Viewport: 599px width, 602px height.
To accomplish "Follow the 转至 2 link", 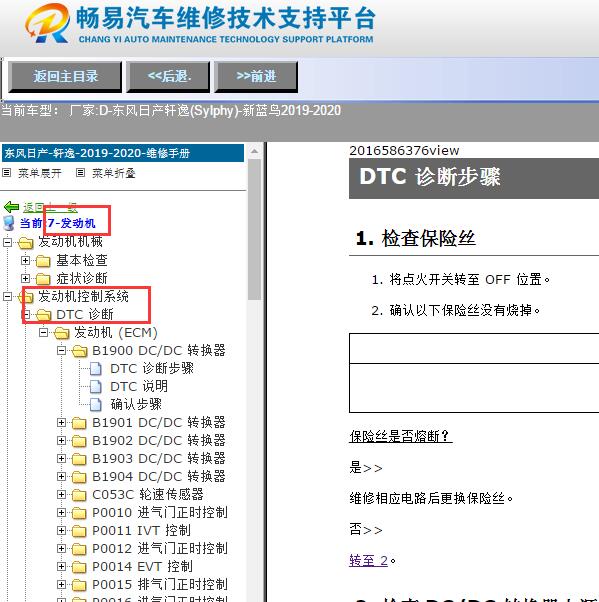I will (x=369, y=561).
